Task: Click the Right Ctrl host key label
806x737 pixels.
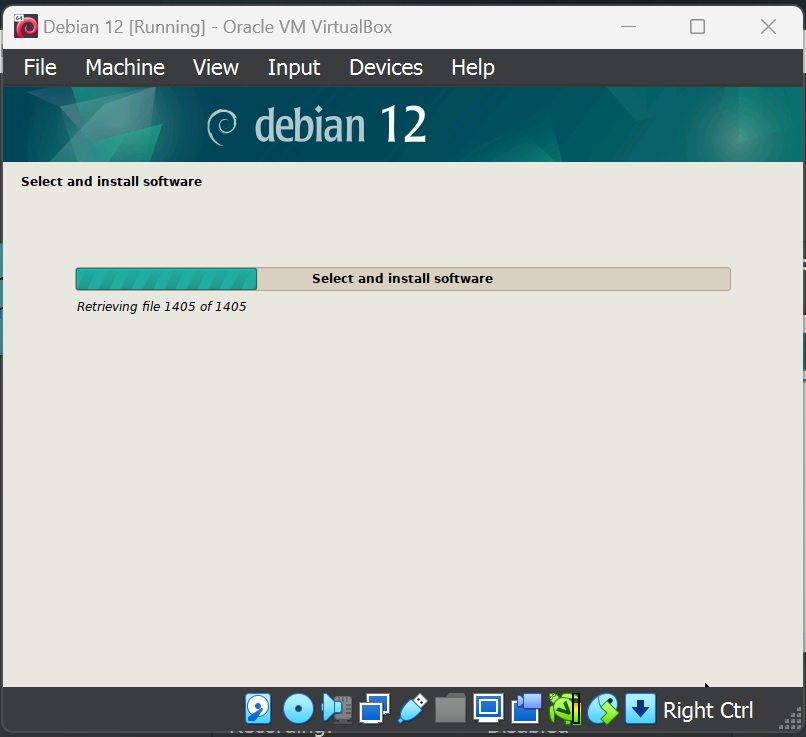Action: [x=708, y=710]
